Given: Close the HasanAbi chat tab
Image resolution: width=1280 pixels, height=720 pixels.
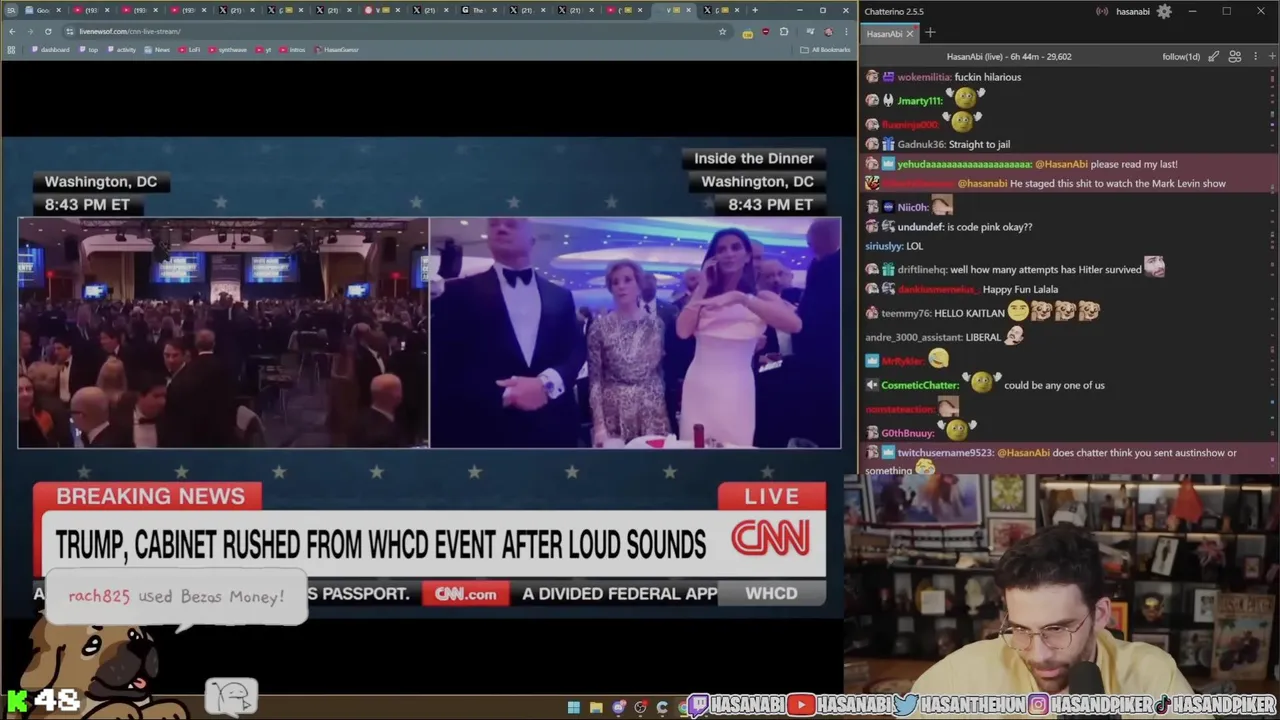Looking at the screenshot, I should click(910, 34).
